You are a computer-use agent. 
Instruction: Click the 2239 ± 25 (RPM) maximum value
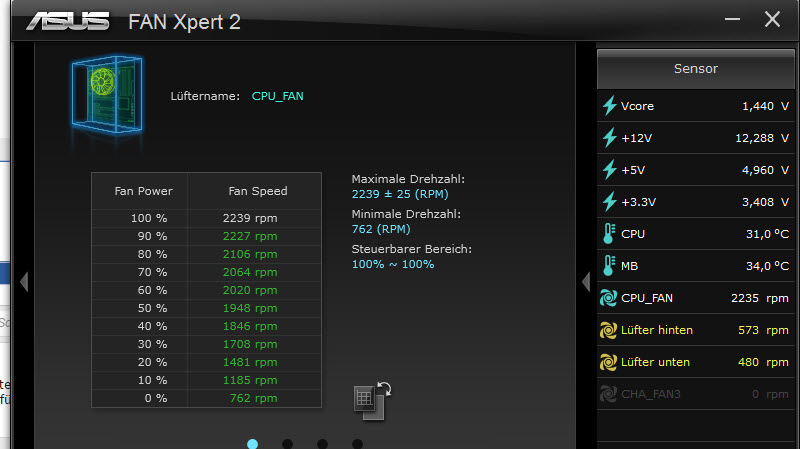click(400, 194)
